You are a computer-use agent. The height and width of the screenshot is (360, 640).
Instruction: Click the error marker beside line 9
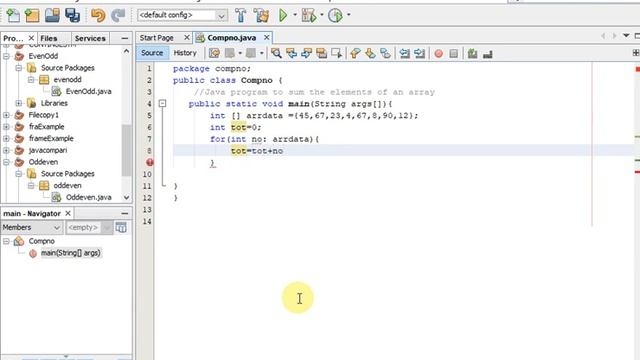[150, 162]
